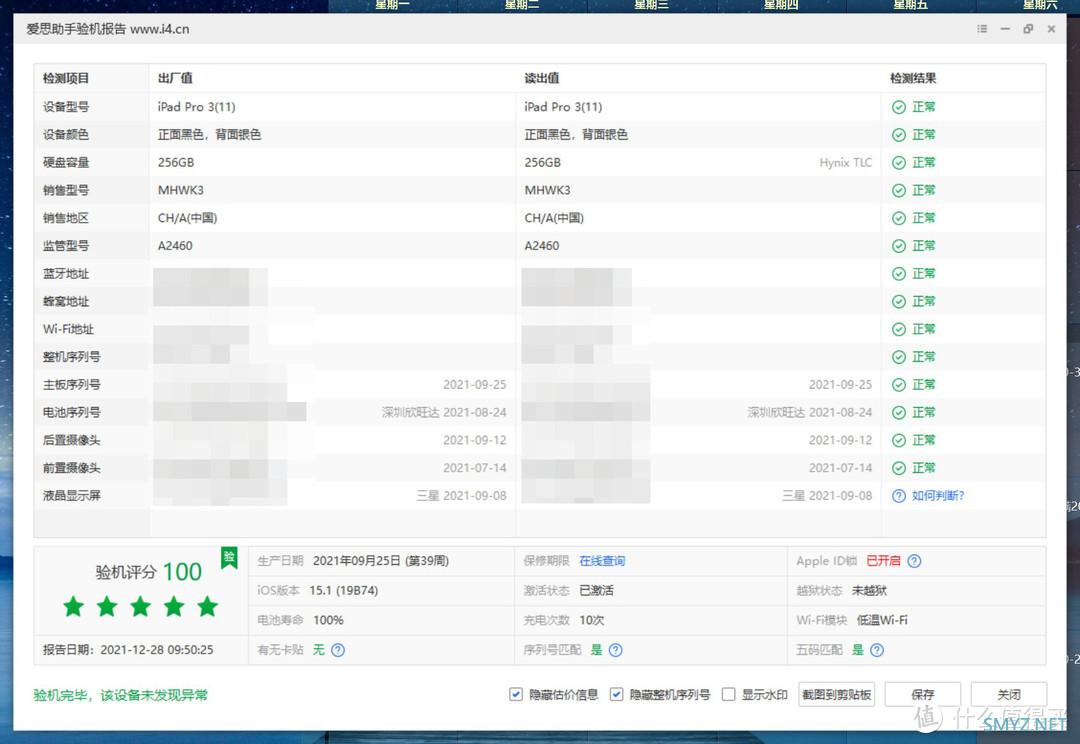The width and height of the screenshot is (1080, 744).
Task: Click the Hynix TLC label
Action: pos(845,163)
